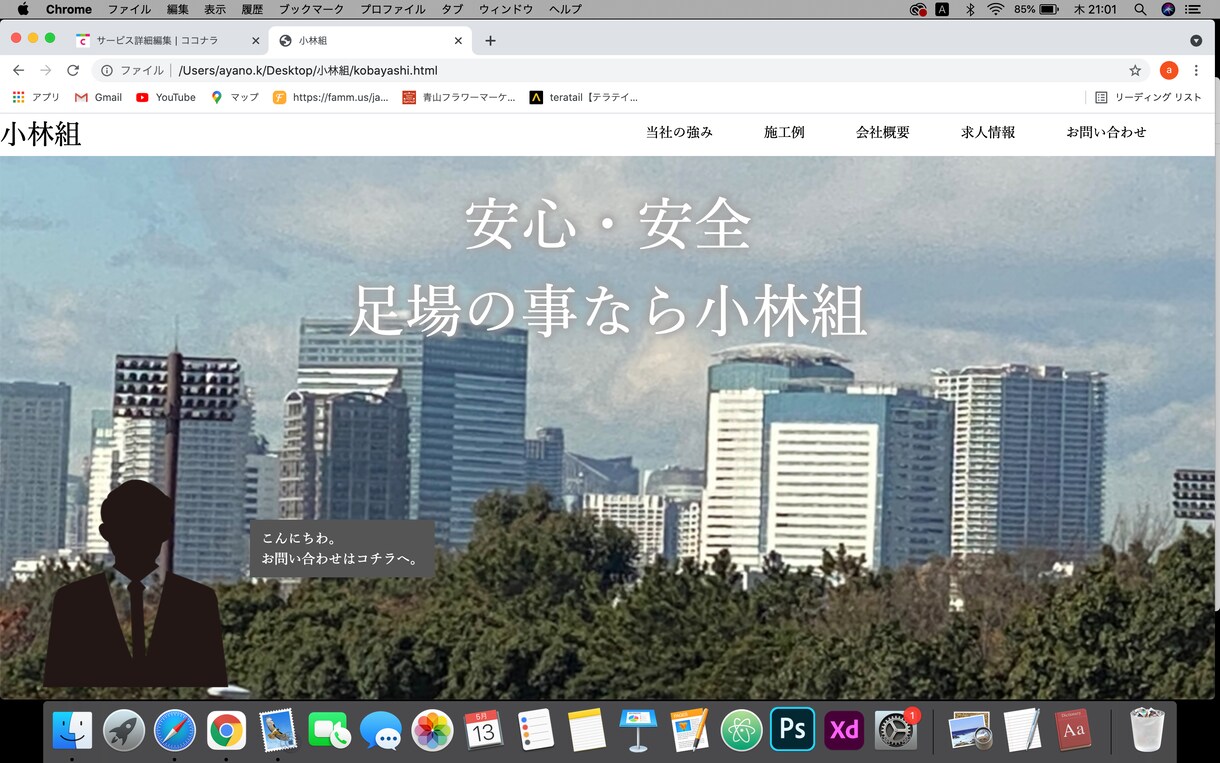Image resolution: width=1220 pixels, height=763 pixels.
Task: Click the browser forward arrow
Action: pyautogui.click(x=45, y=70)
